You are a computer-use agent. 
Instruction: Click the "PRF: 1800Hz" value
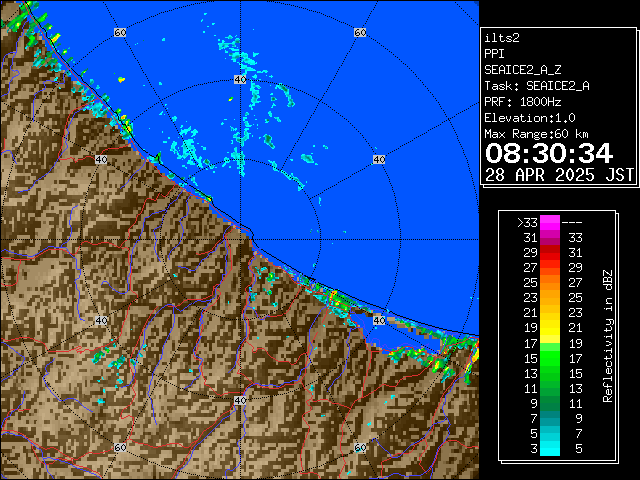[523, 102]
